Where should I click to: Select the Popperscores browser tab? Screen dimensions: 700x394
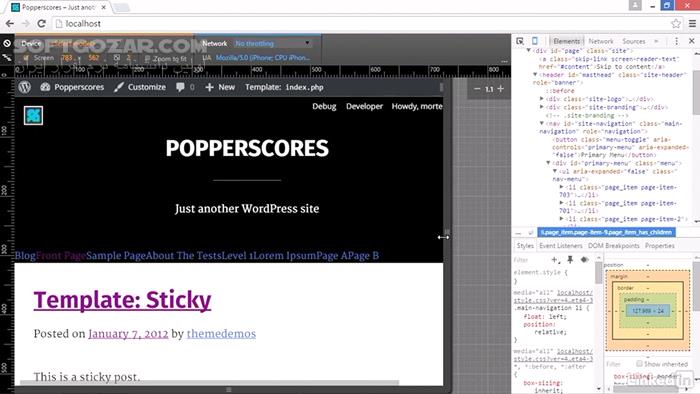click(x=58, y=8)
